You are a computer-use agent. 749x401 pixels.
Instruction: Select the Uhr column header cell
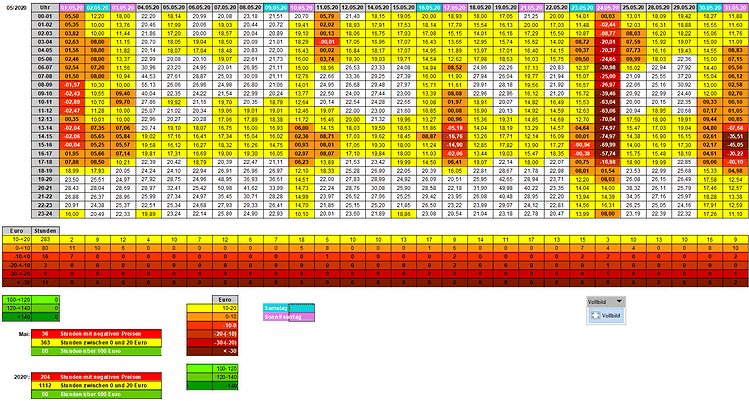[x=44, y=7]
